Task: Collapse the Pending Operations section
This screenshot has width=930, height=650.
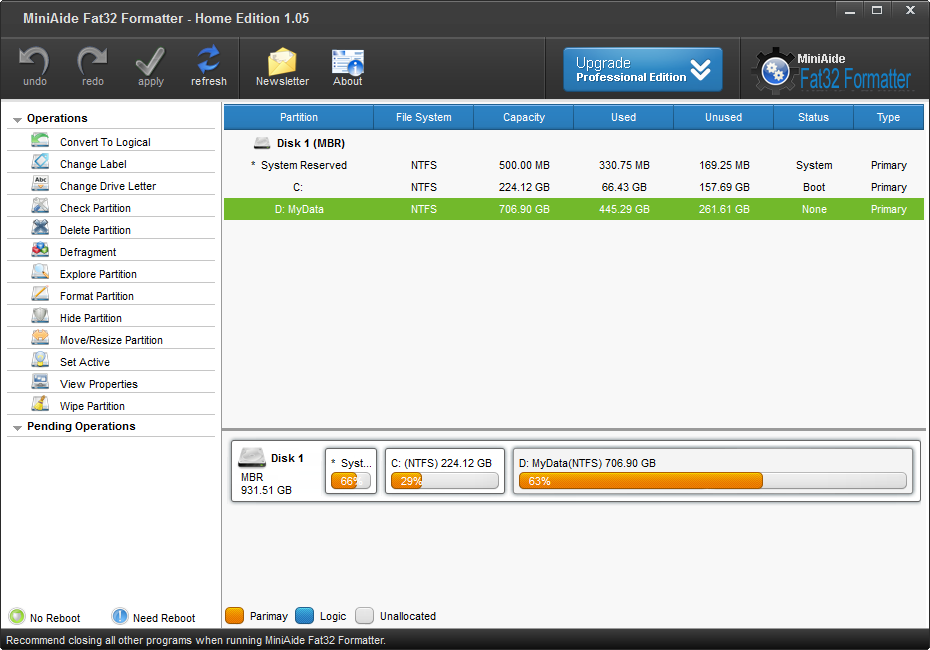Action: [17, 427]
